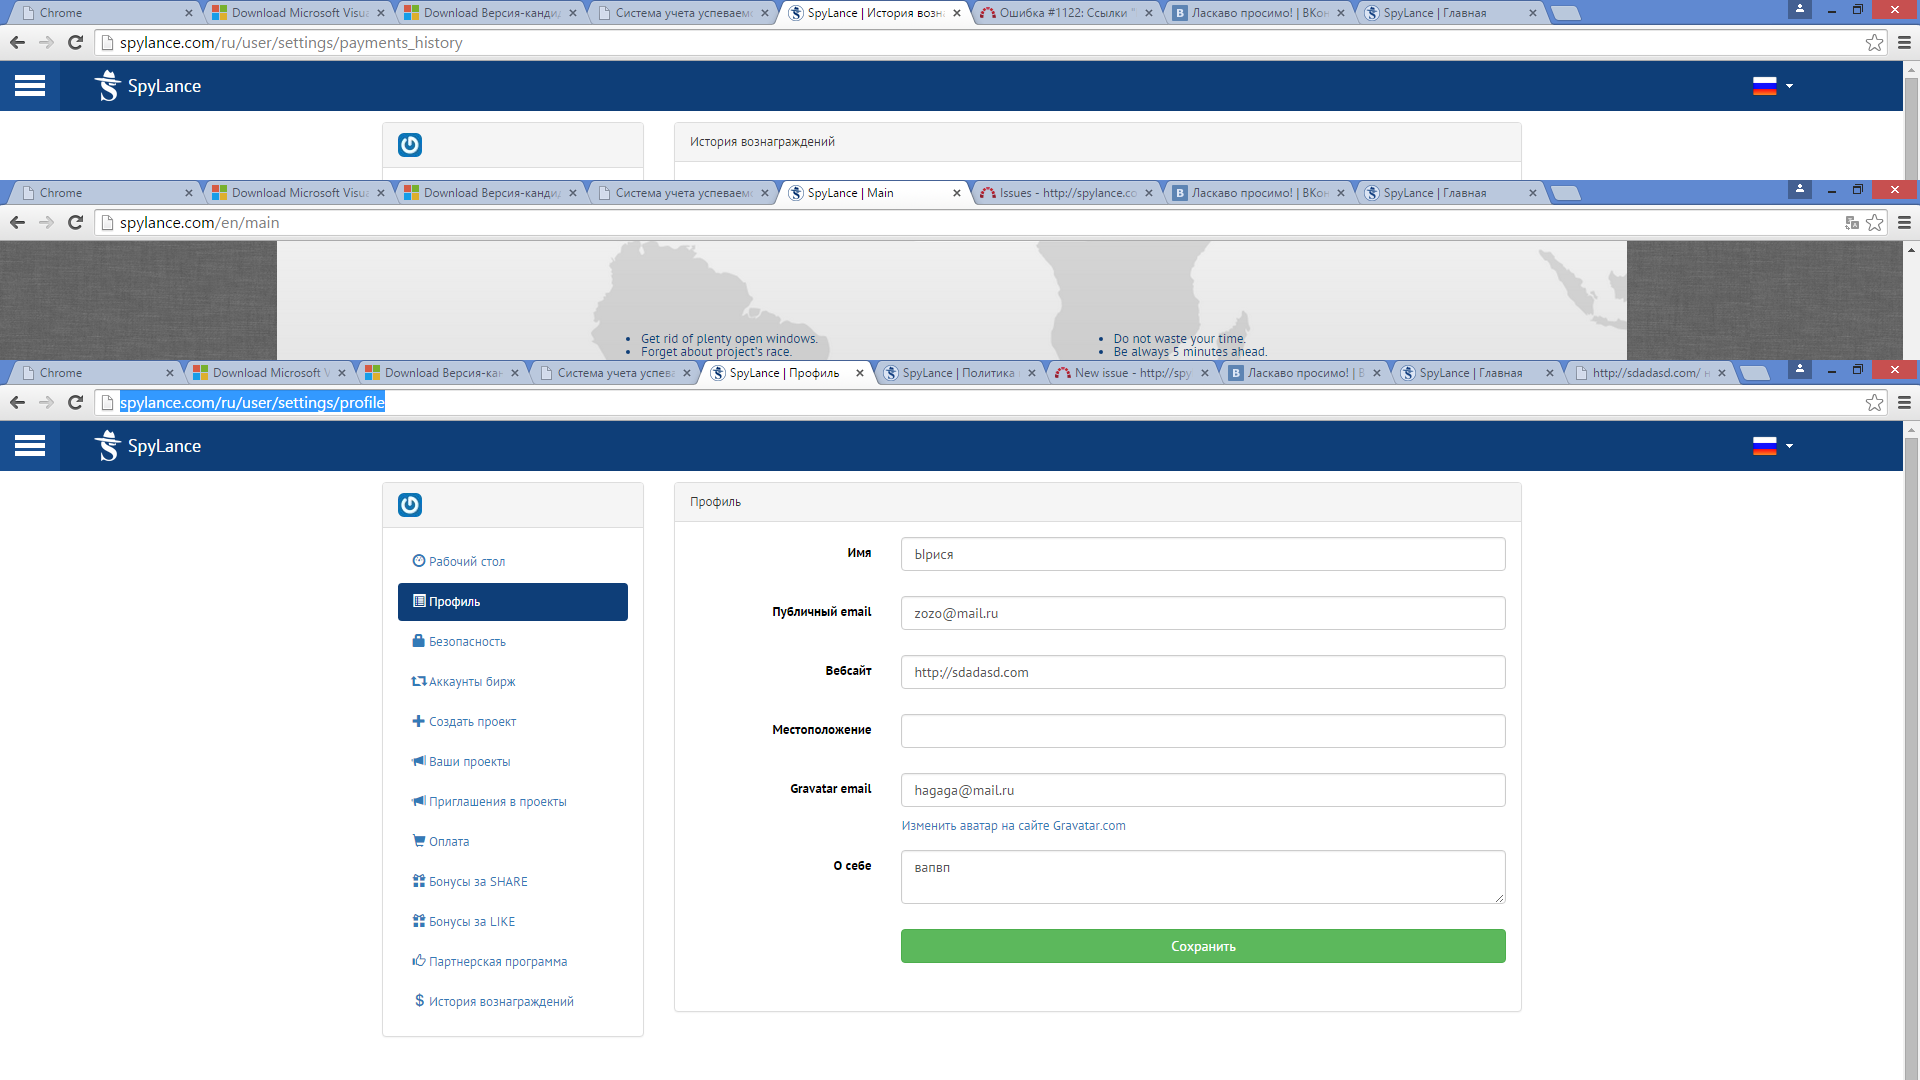
Task: Close the SpyLance | Профиль tab
Action: [x=860, y=373]
